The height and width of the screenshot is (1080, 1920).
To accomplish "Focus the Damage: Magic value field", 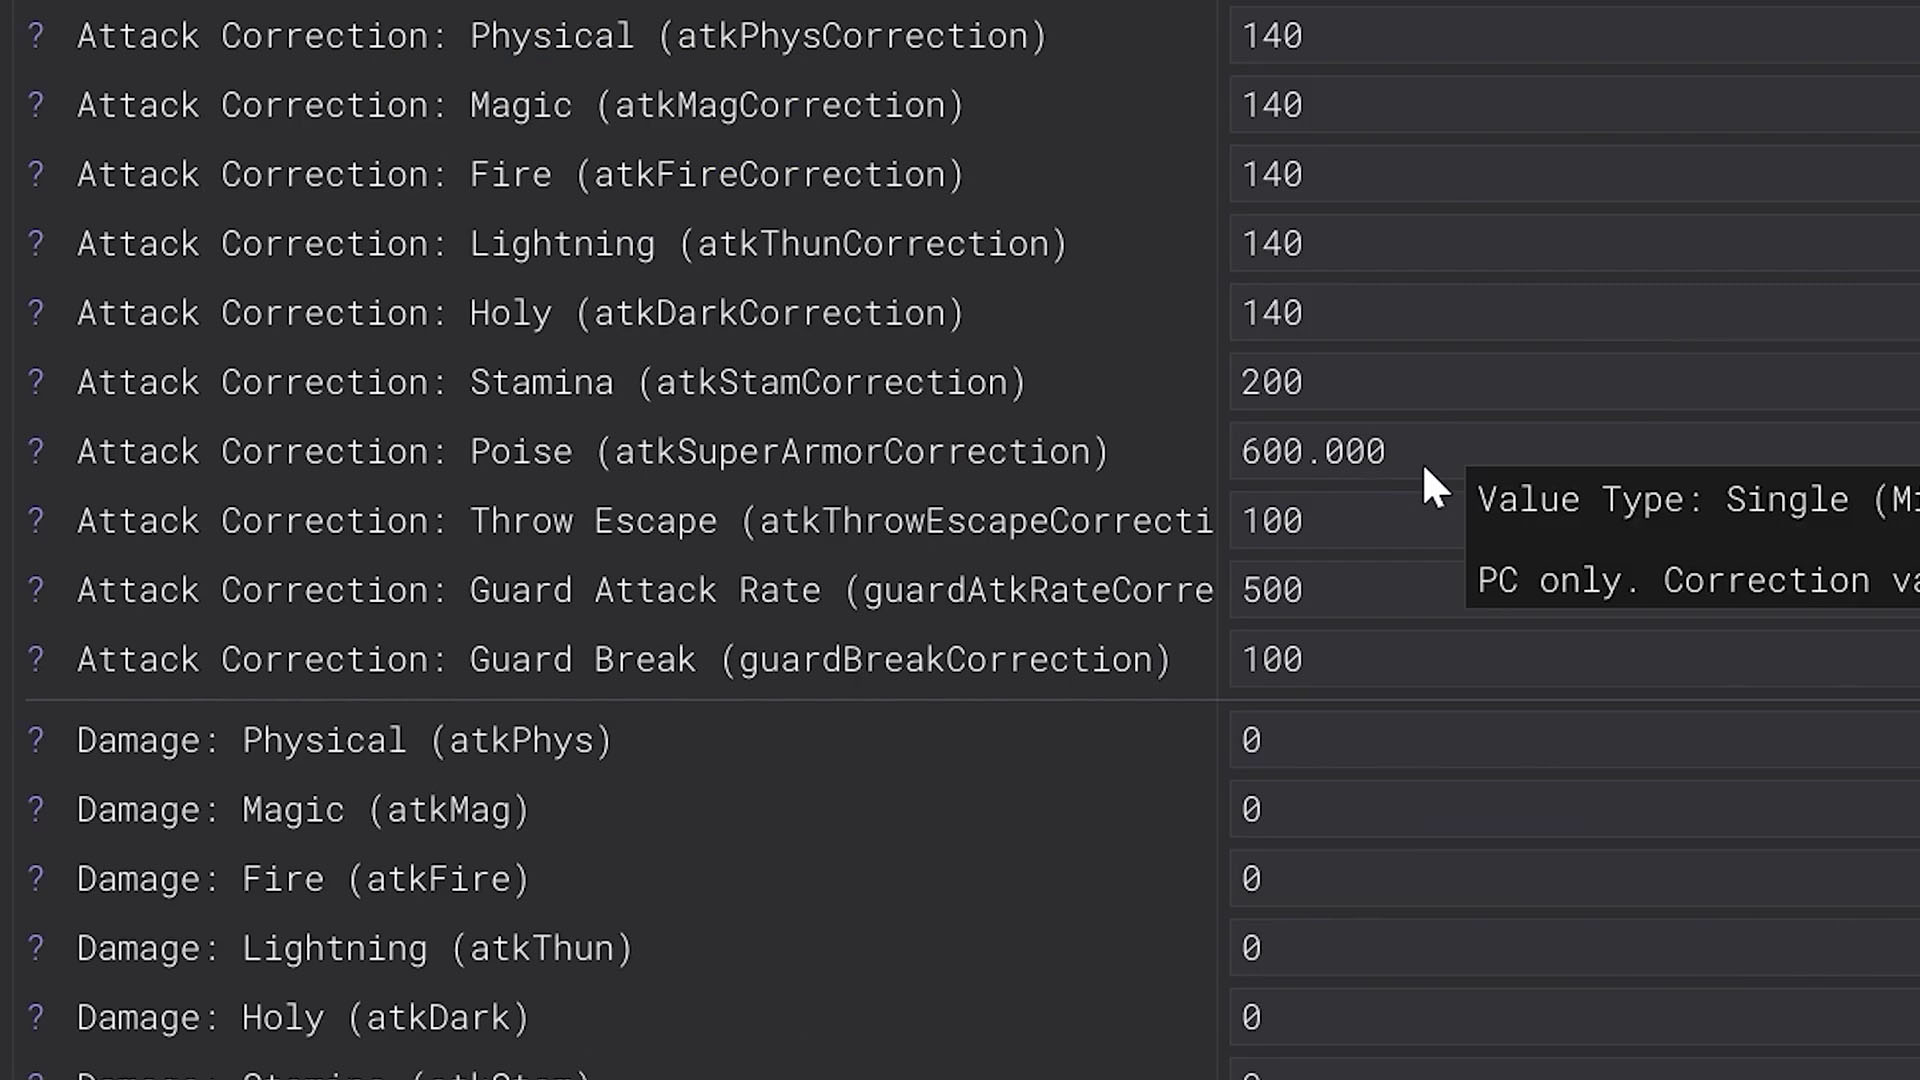I will (1570, 809).
